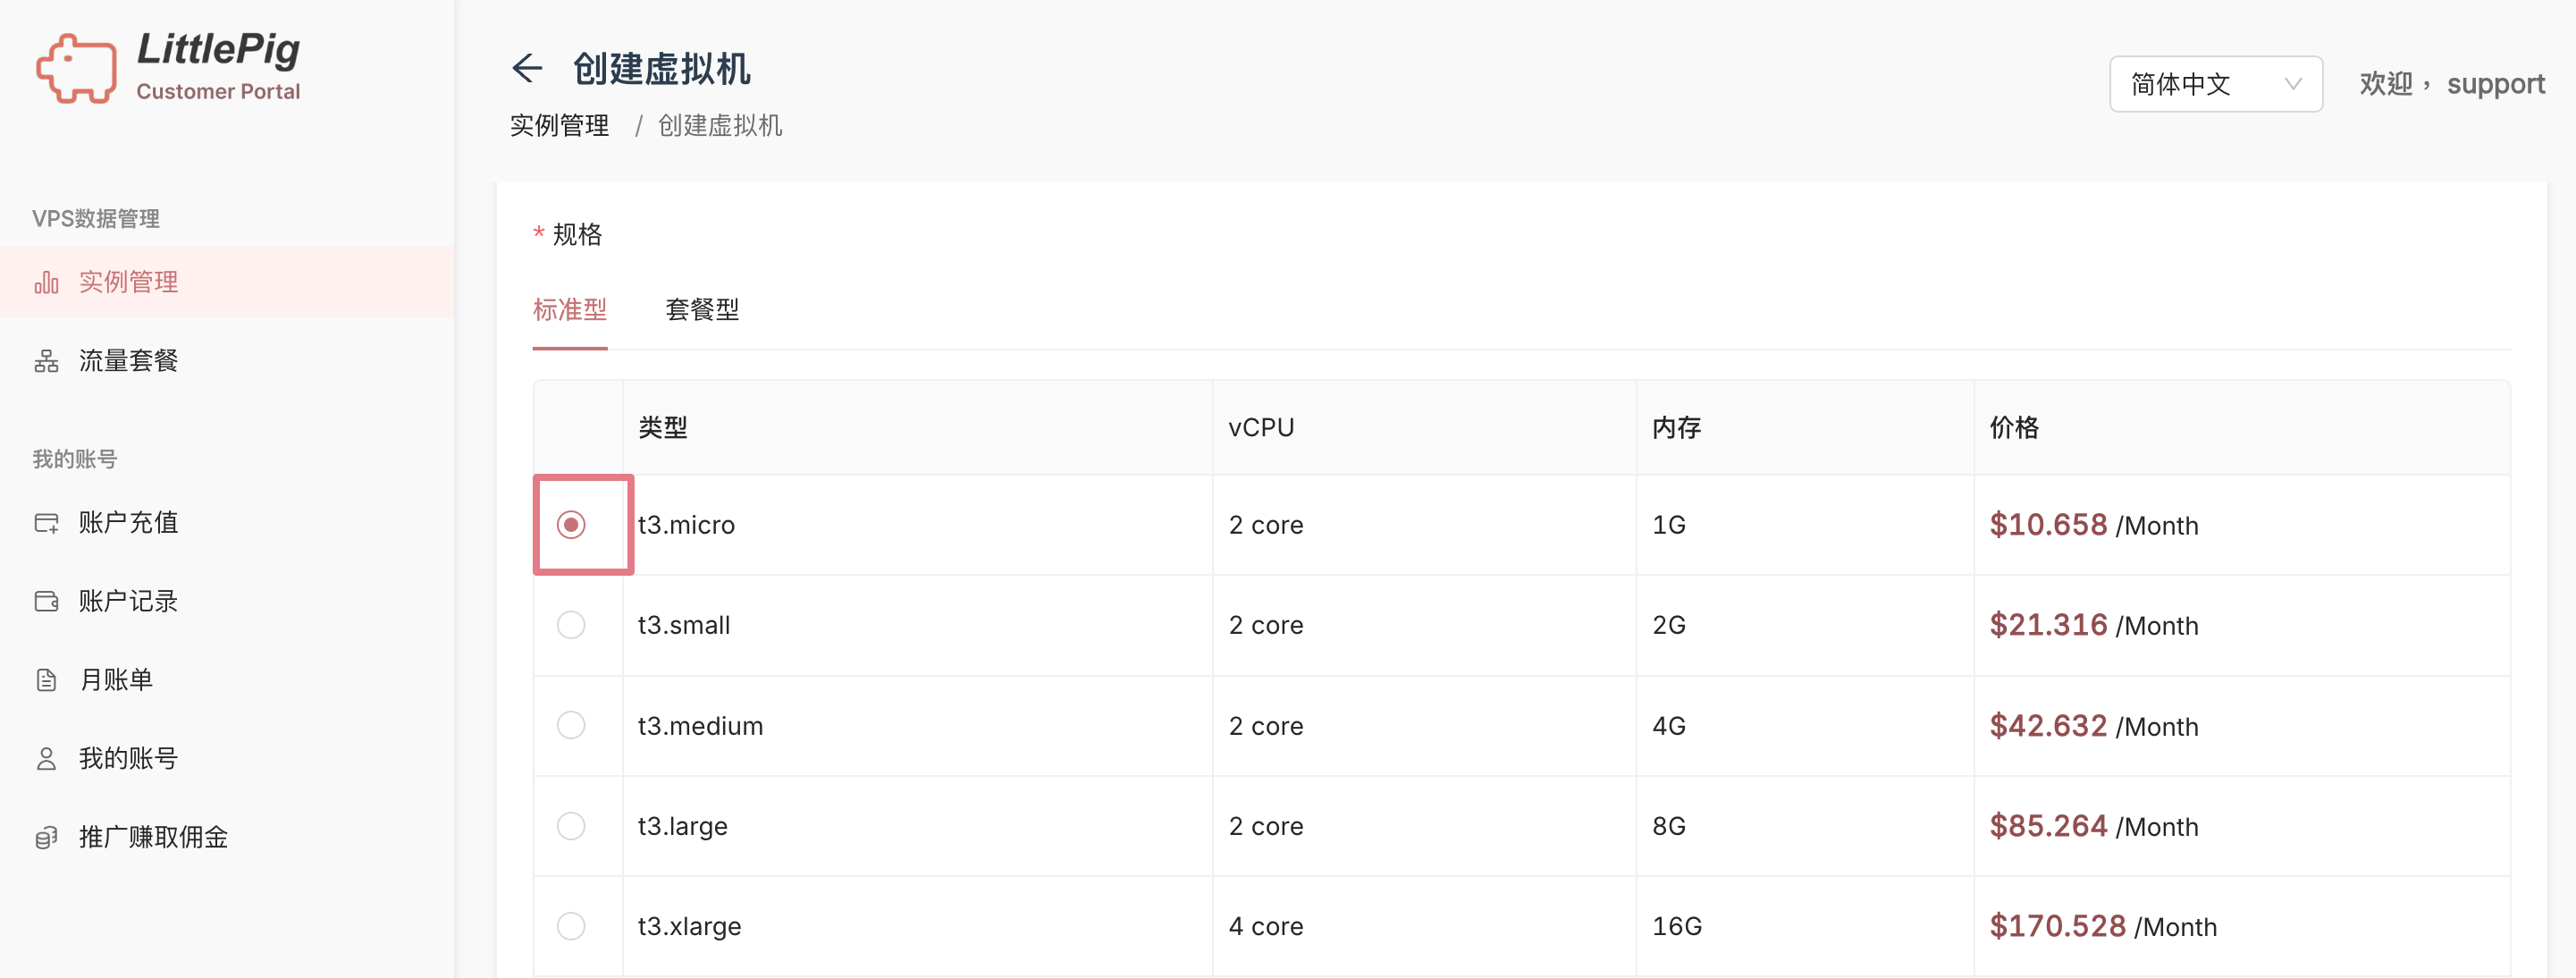The height and width of the screenshot is (978, 2576).
Task: Switch to the 标准型 tab
Action: 569,310
